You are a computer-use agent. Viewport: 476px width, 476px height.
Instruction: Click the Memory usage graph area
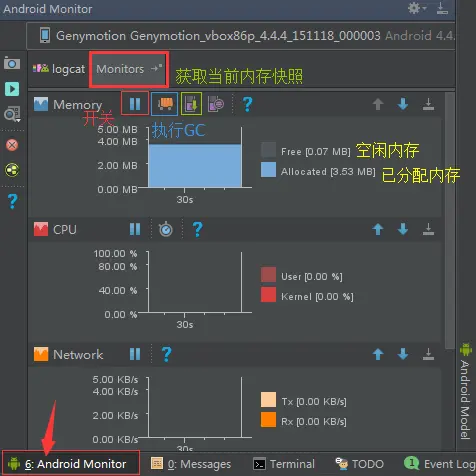195,157
